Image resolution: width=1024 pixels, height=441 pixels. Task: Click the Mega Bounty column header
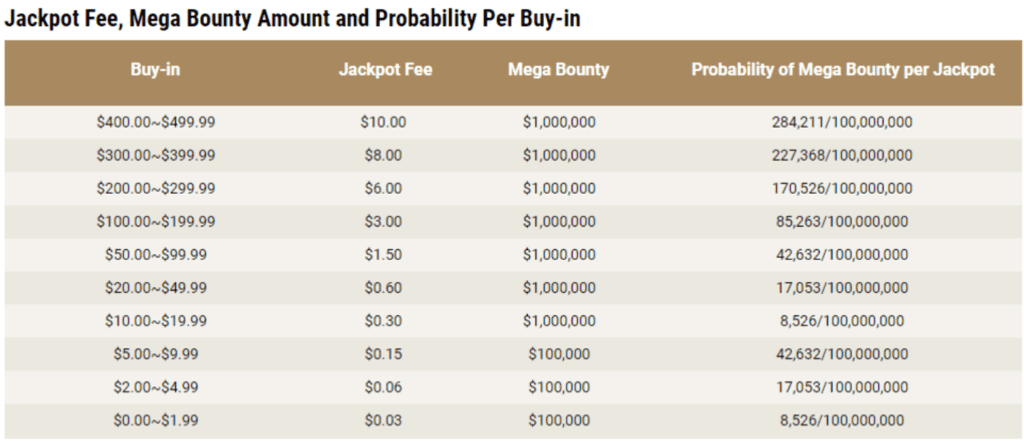558,70
